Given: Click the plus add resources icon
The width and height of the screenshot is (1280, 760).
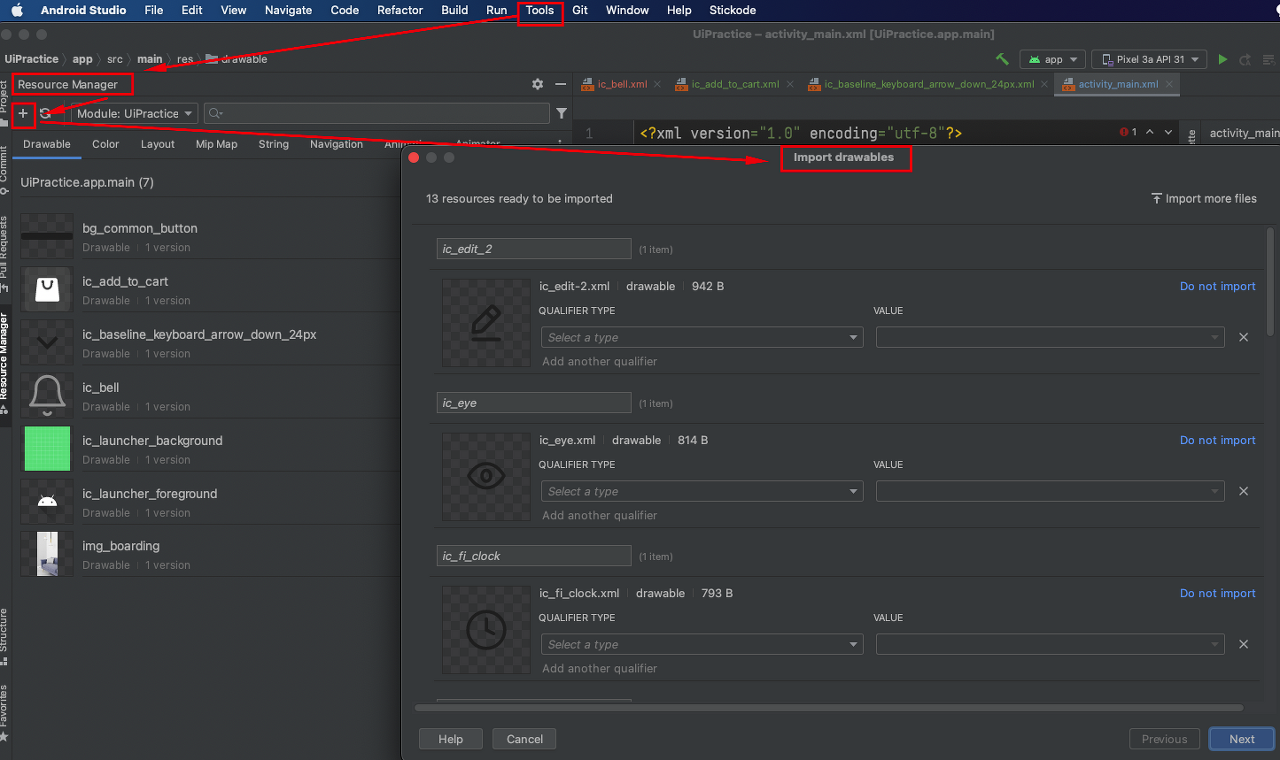Looking at the screenshot, I should point(23,113).
